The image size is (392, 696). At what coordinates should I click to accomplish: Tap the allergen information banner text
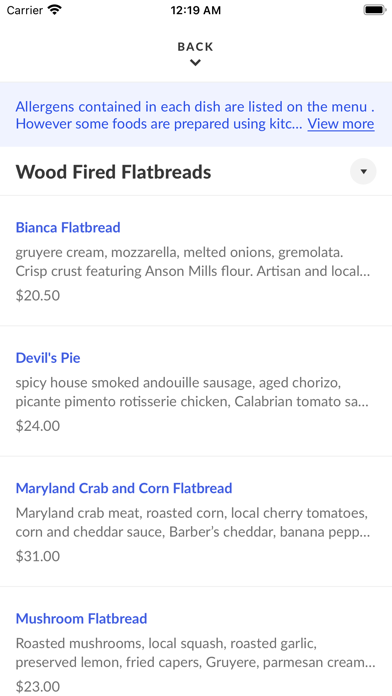[159, 115]
